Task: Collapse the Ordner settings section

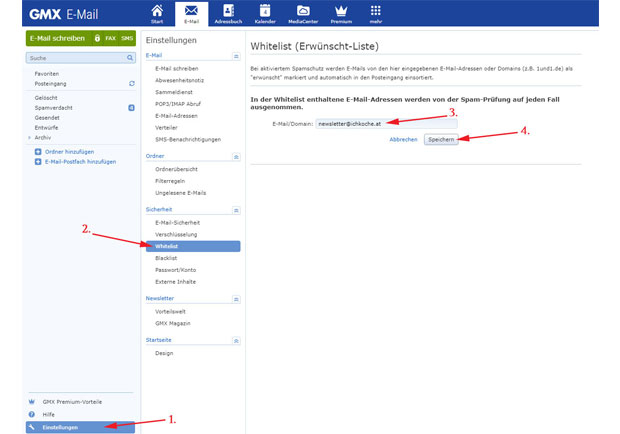Action: coord(235,156)
